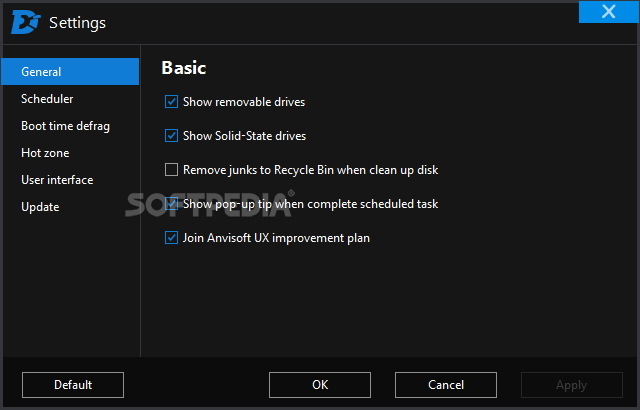This screenshot has width=640, height=410.
Task: Select the General settings section
Action: 70,72
